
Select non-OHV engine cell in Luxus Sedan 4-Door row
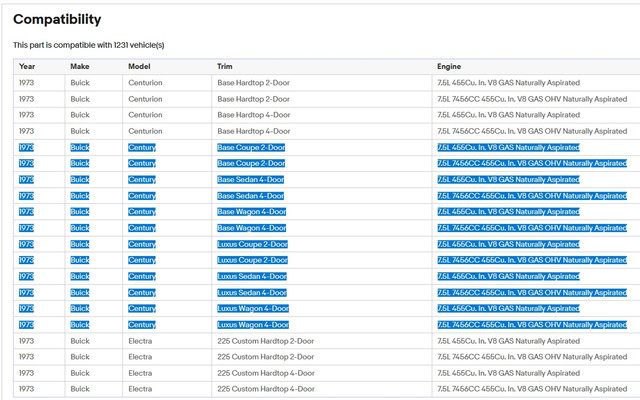(509, 276)
